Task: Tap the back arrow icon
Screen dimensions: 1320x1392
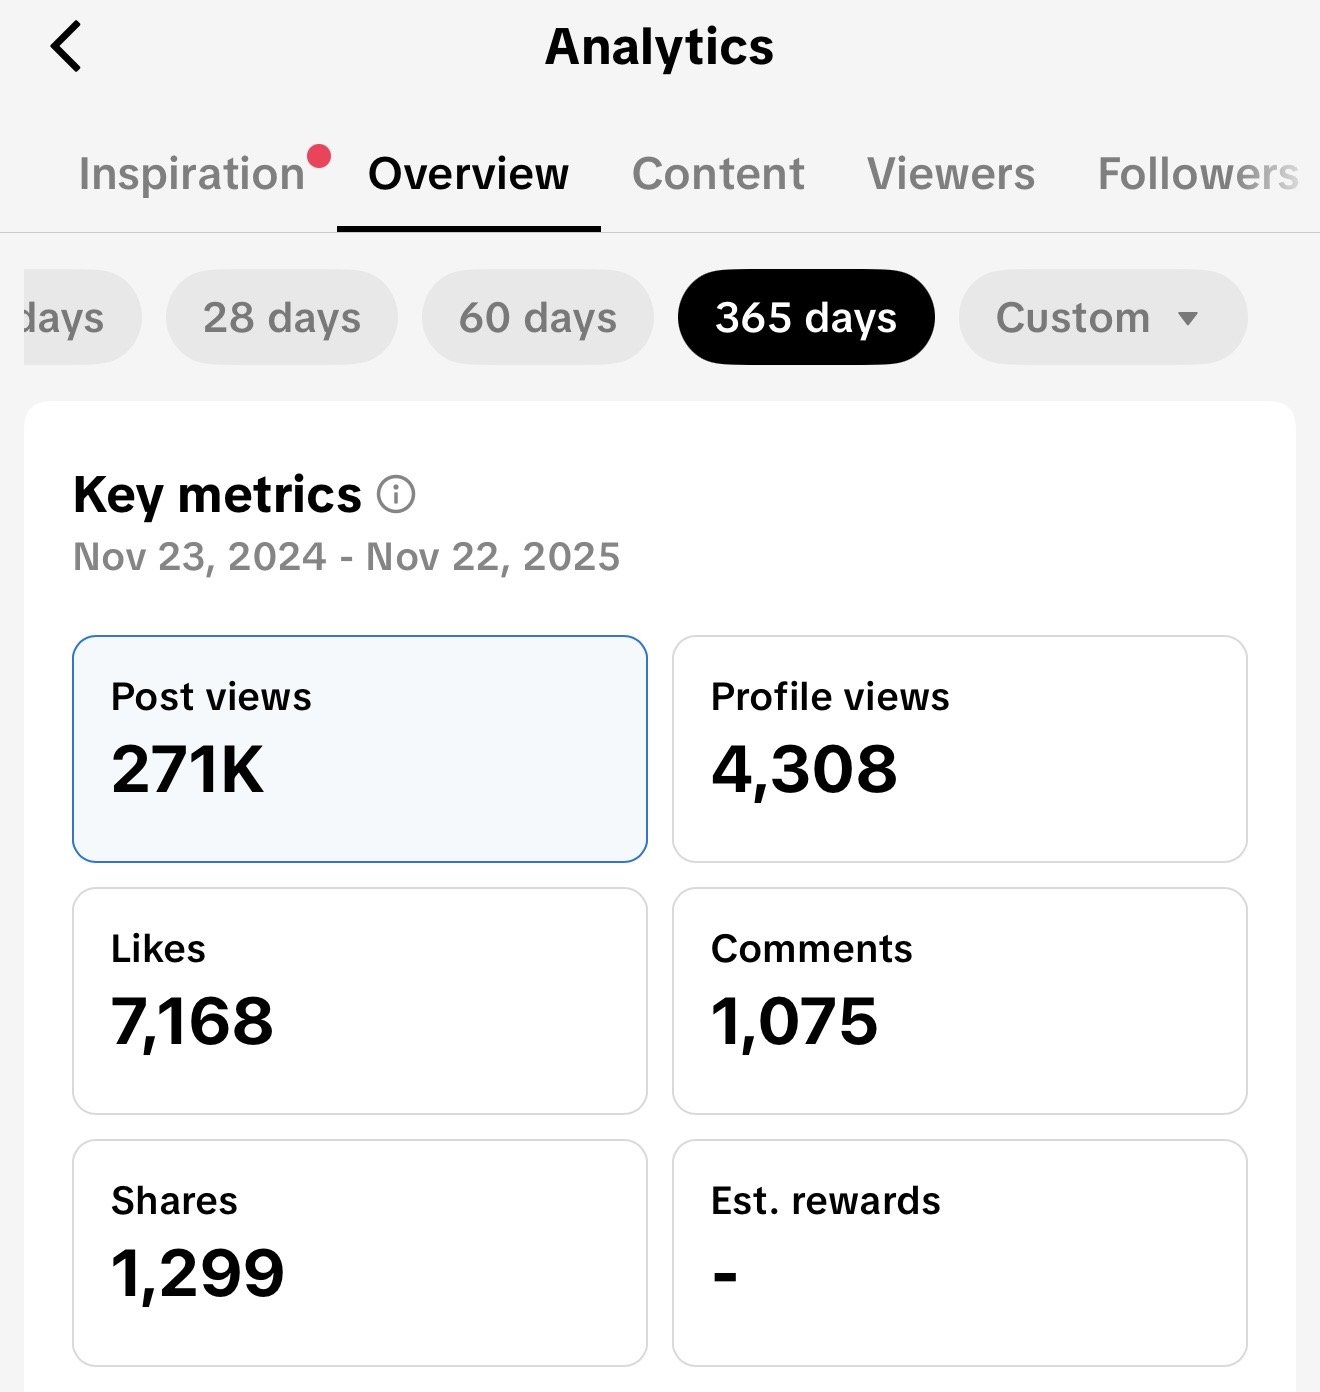Action: point(66,47)
